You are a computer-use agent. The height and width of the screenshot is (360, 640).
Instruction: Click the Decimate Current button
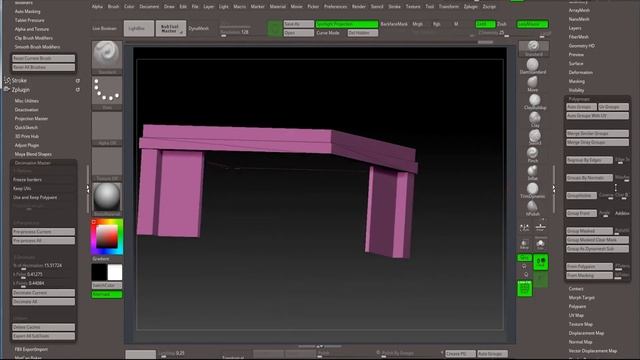44,293
